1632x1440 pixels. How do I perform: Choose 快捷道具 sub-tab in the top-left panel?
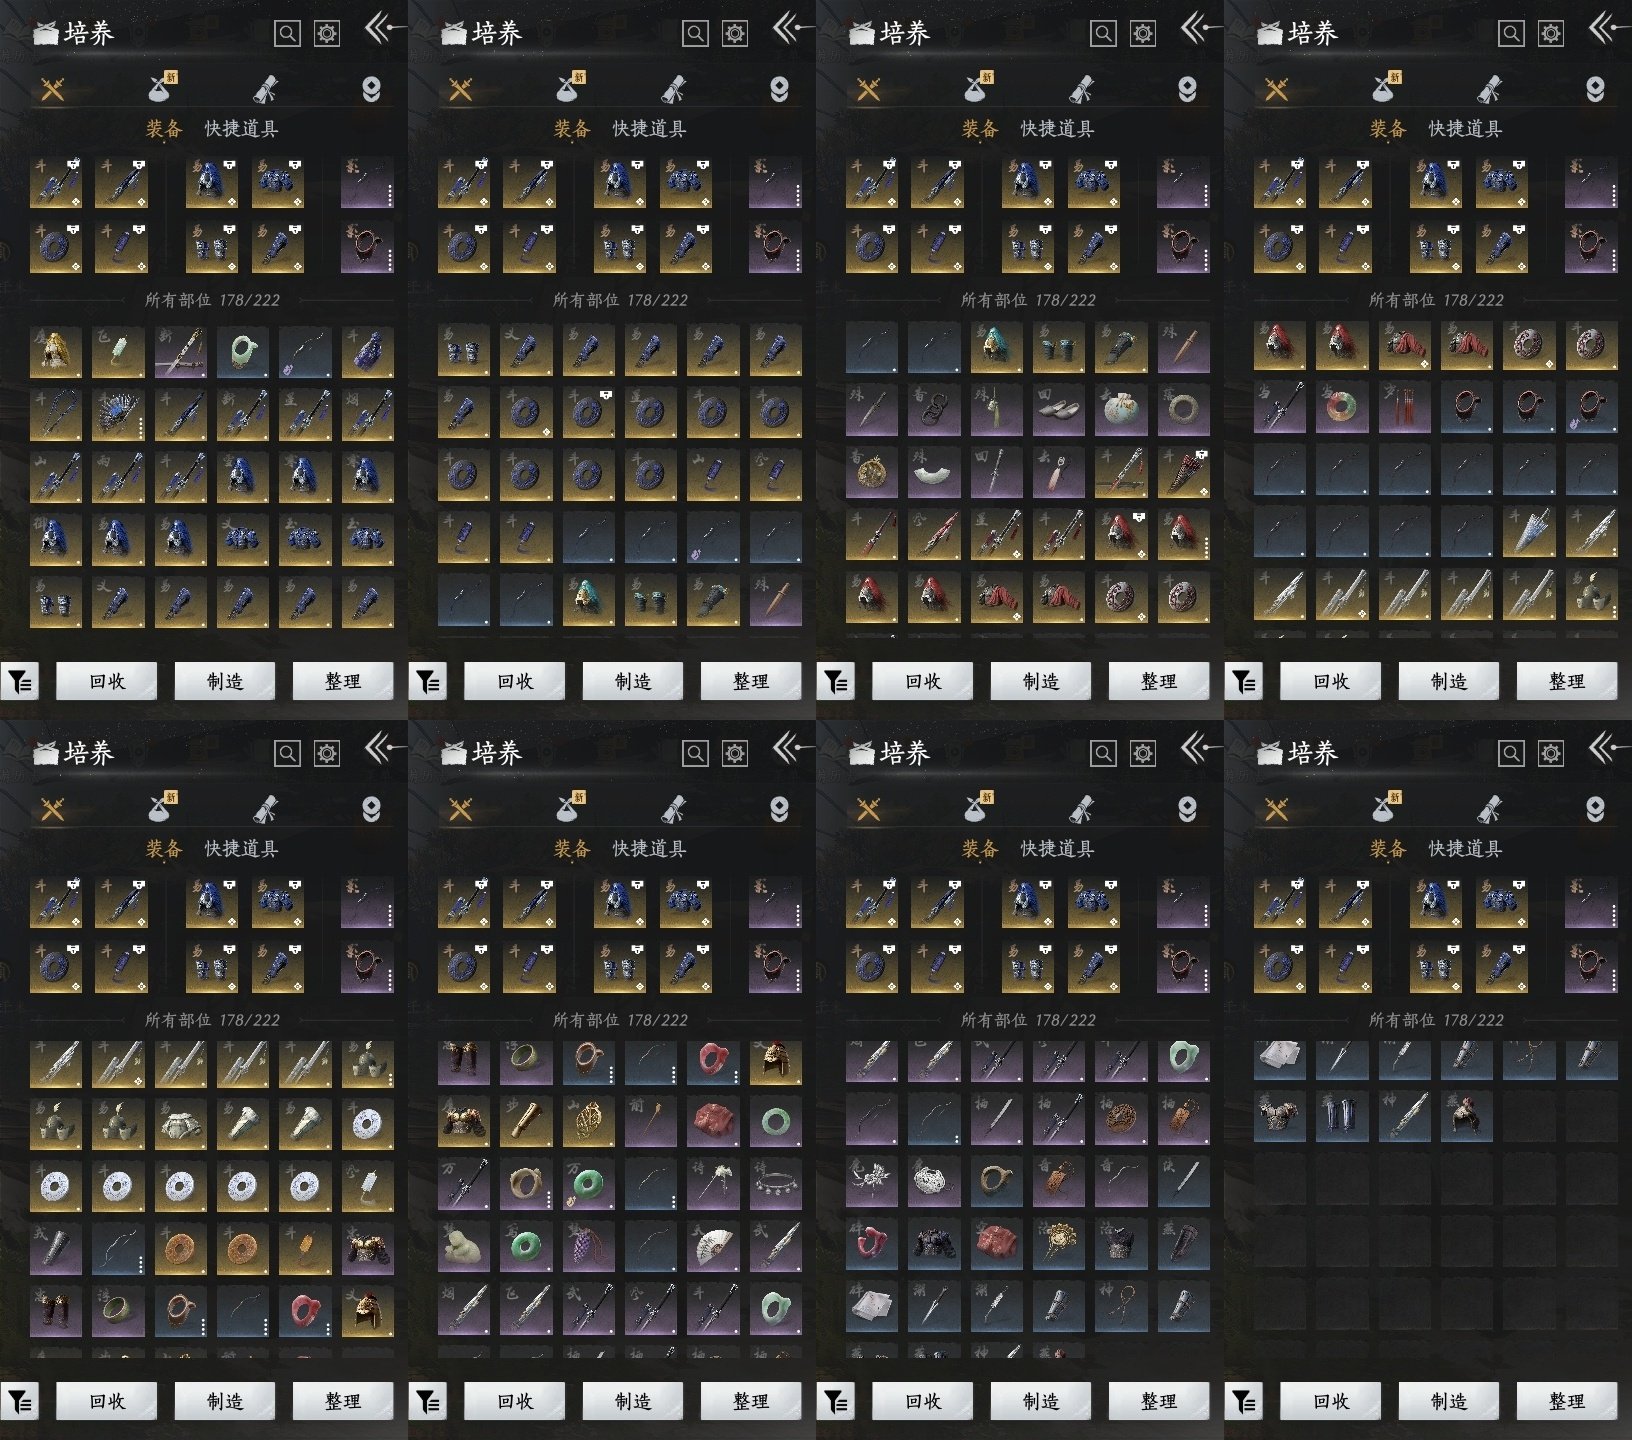click(x=241, y=128)
